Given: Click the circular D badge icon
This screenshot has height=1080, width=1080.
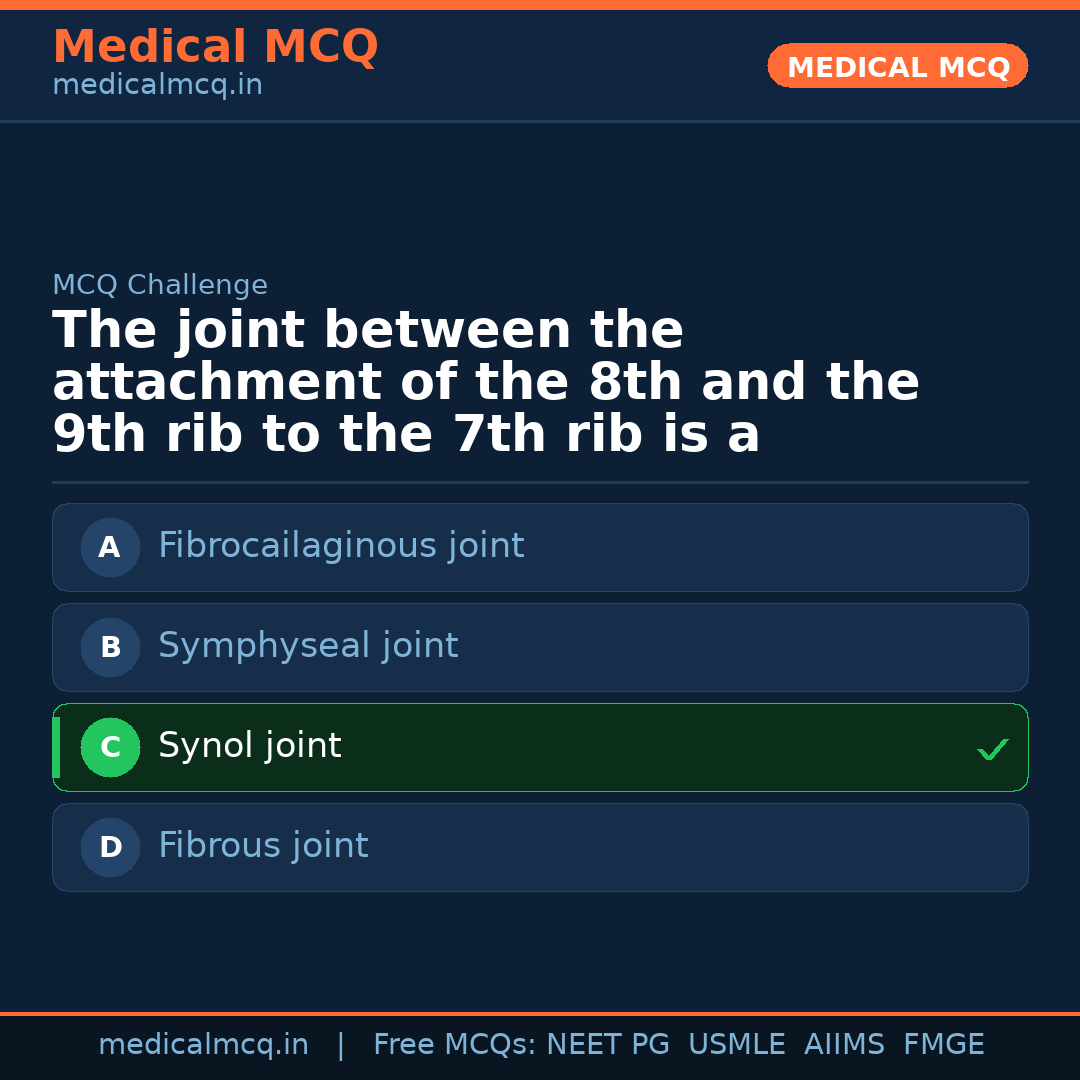Looking at the screenshot, I should pos(110,847).
